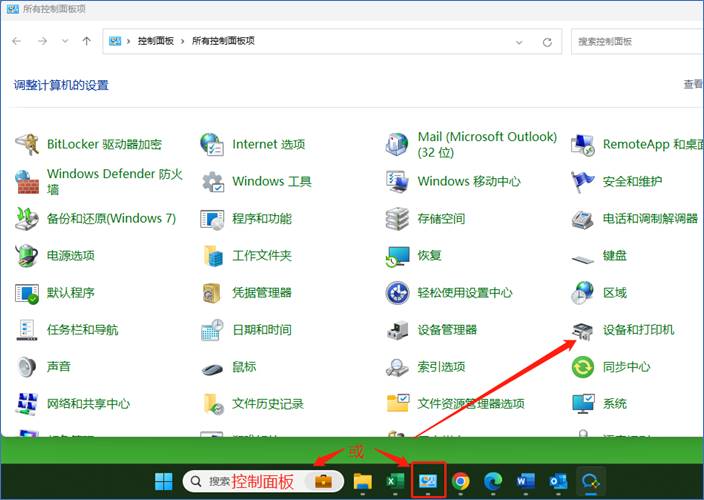Click the RemoteApp 和桌面 icon
Screen dimensions: 704x500
(x=583, y=145)
